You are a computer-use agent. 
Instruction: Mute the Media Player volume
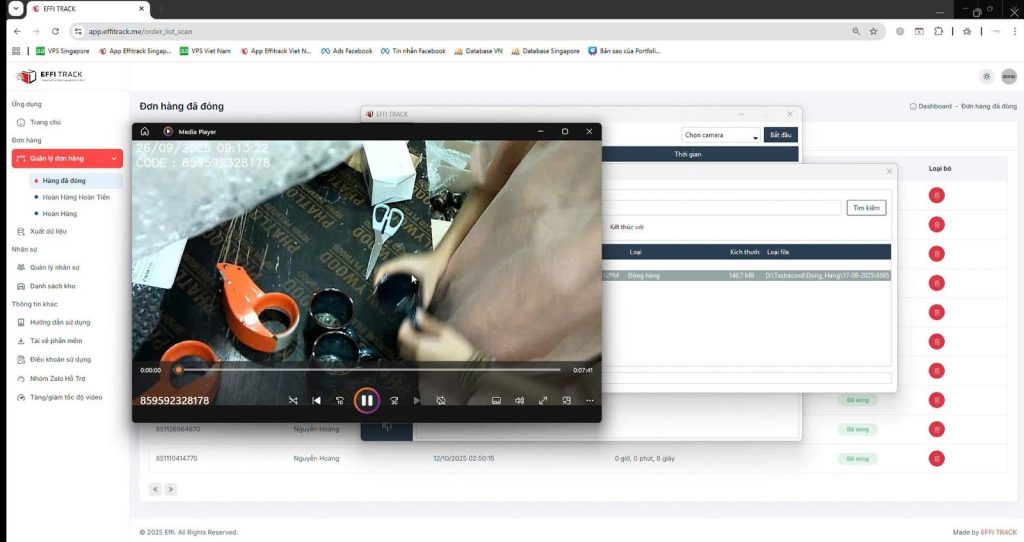519,400
